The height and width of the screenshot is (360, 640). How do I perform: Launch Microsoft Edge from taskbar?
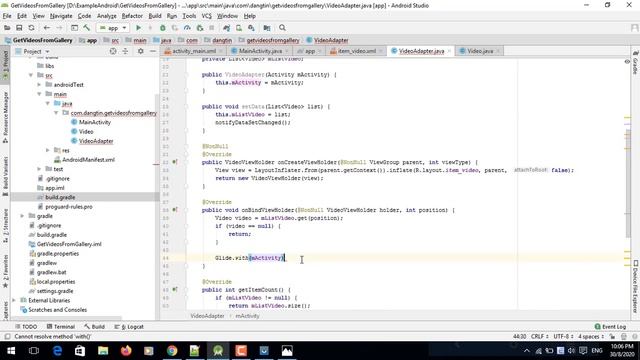[x=57, y=351]
